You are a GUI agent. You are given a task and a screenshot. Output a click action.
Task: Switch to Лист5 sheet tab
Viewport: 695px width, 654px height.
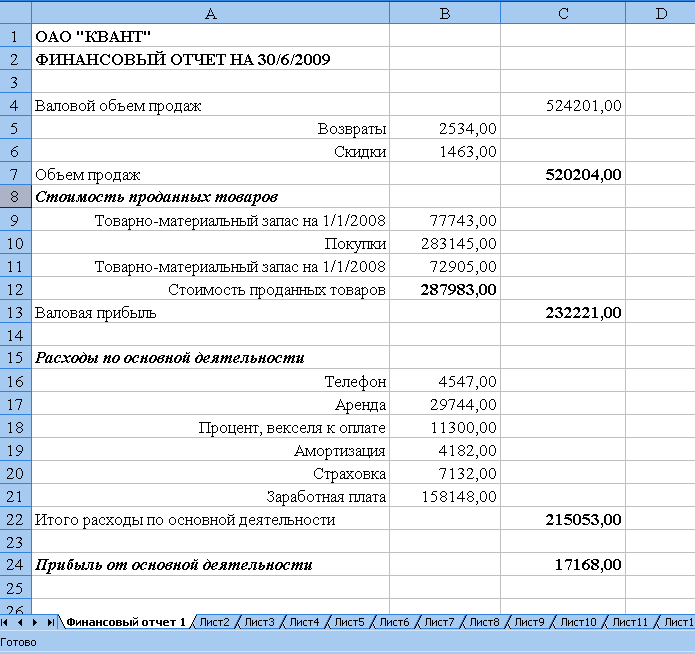[x=349, y=623]
